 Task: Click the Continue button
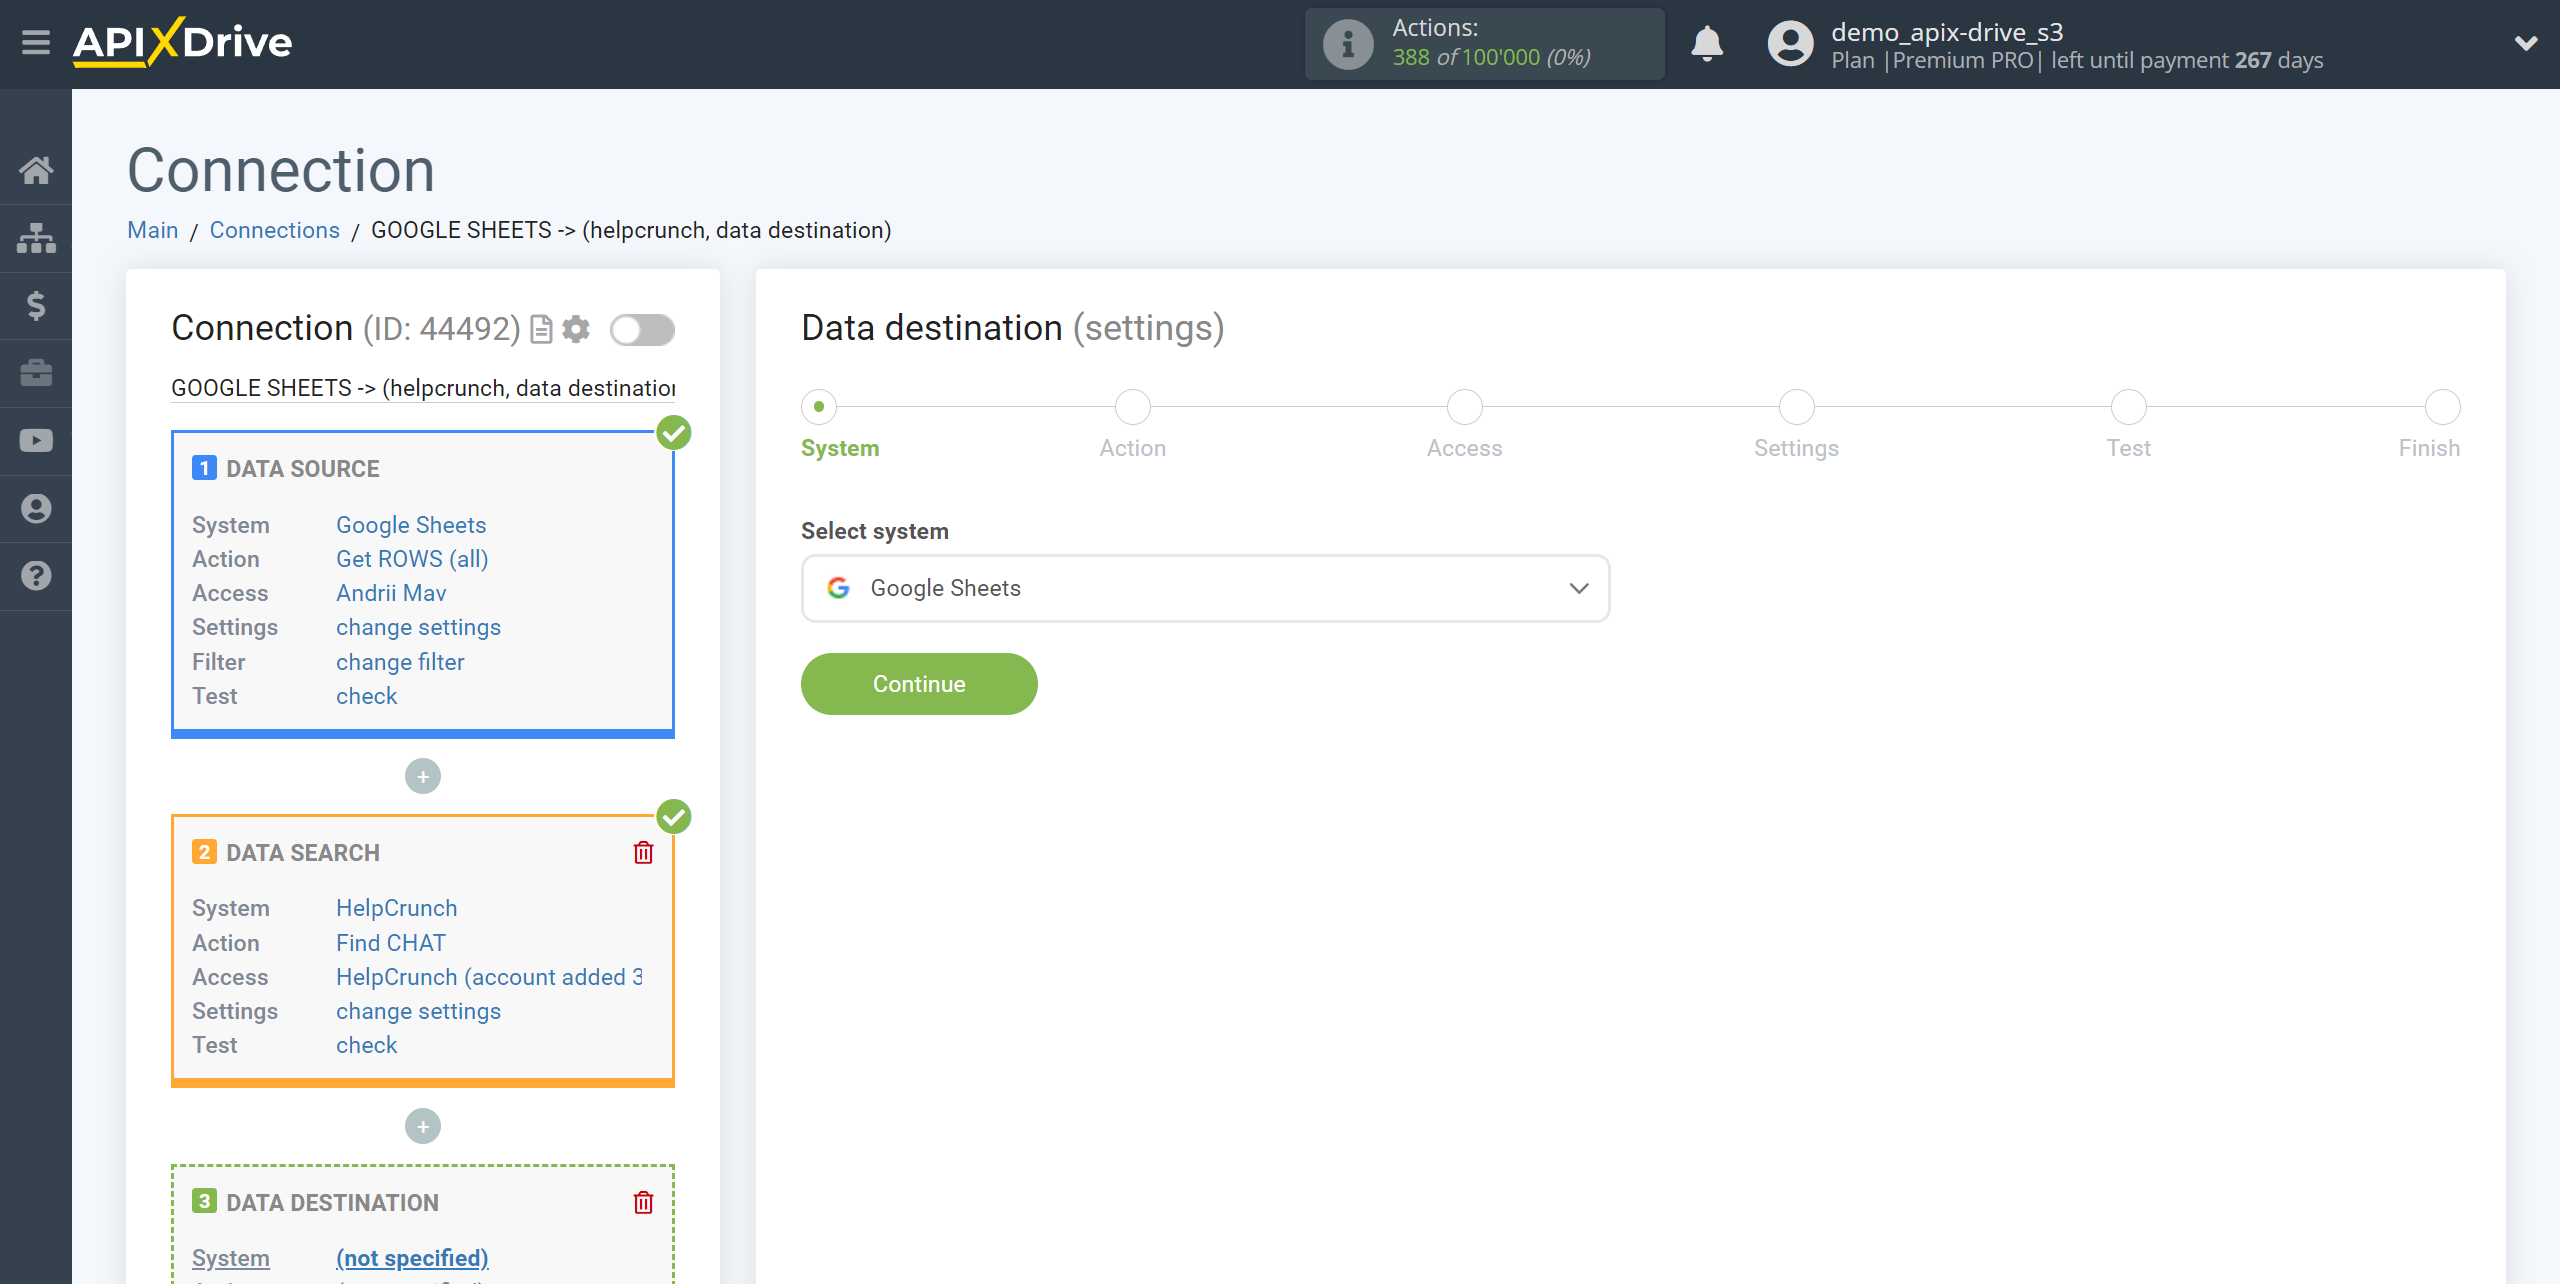pyautogui.click(x=918, y=685)
